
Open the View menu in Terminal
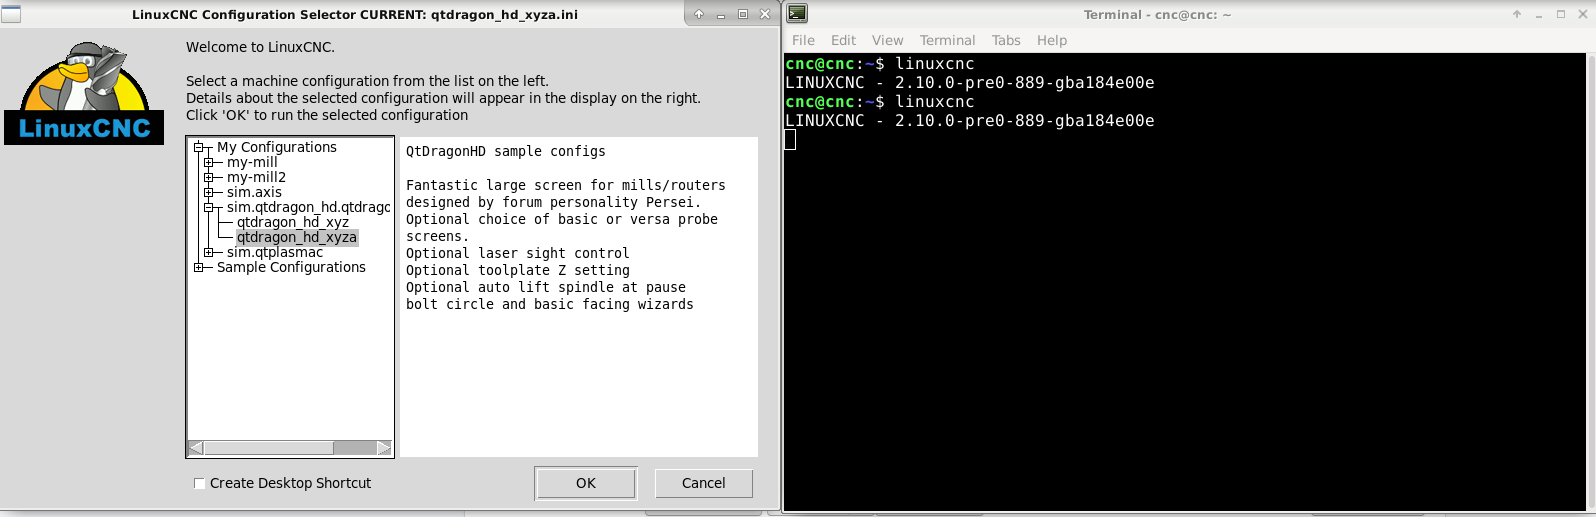pos(887,40)
